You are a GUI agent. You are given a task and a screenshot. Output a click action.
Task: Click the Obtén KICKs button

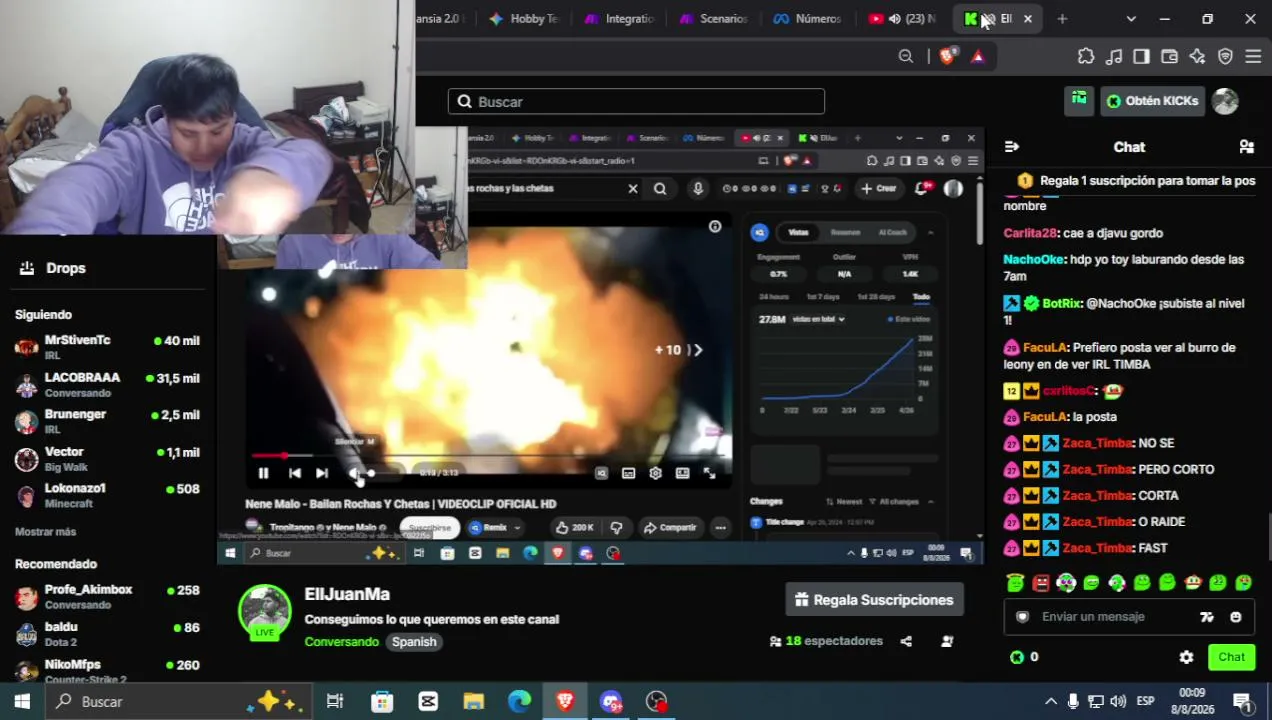(x=1151, y=101)
